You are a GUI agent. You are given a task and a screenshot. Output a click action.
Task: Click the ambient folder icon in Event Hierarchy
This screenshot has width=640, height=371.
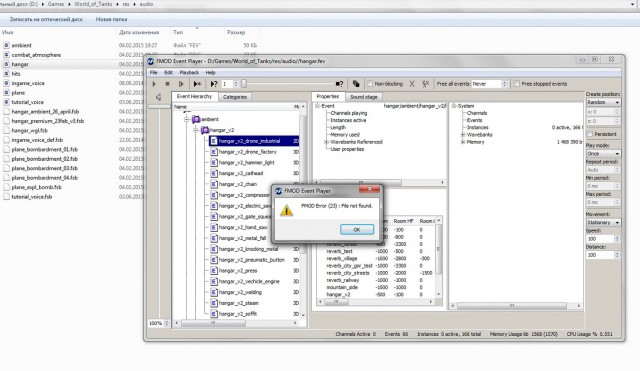click(x=196, y=119)
